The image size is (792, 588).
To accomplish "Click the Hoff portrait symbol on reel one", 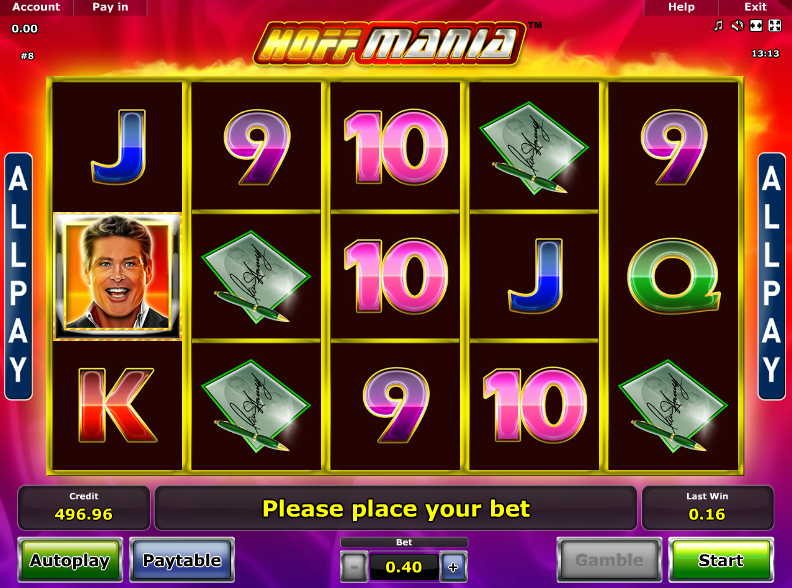I will (x=117, y=276).
